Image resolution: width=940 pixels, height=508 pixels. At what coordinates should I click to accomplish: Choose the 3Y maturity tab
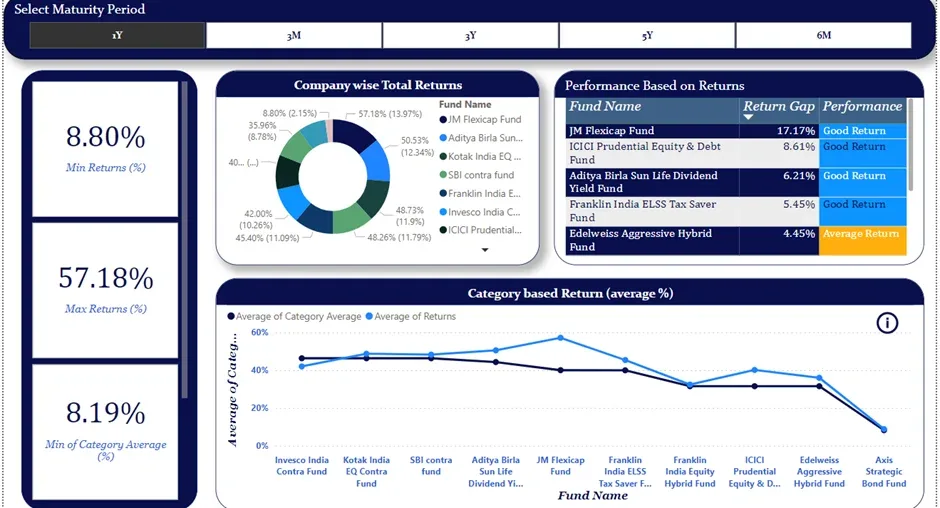(470, 35)
